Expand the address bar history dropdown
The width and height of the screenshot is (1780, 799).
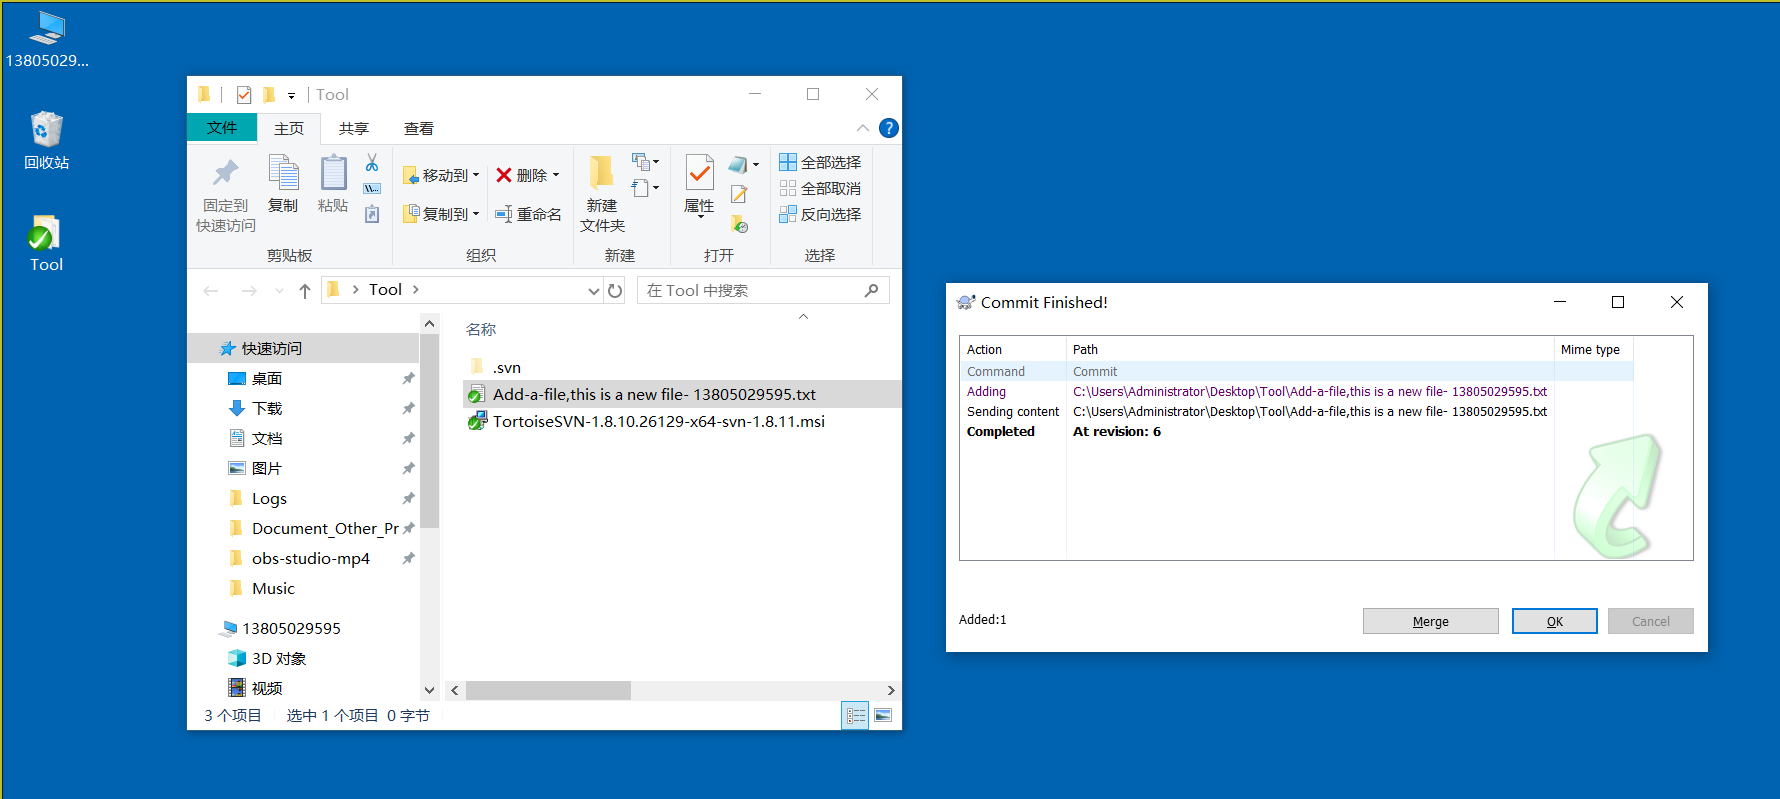coord(593,291)
